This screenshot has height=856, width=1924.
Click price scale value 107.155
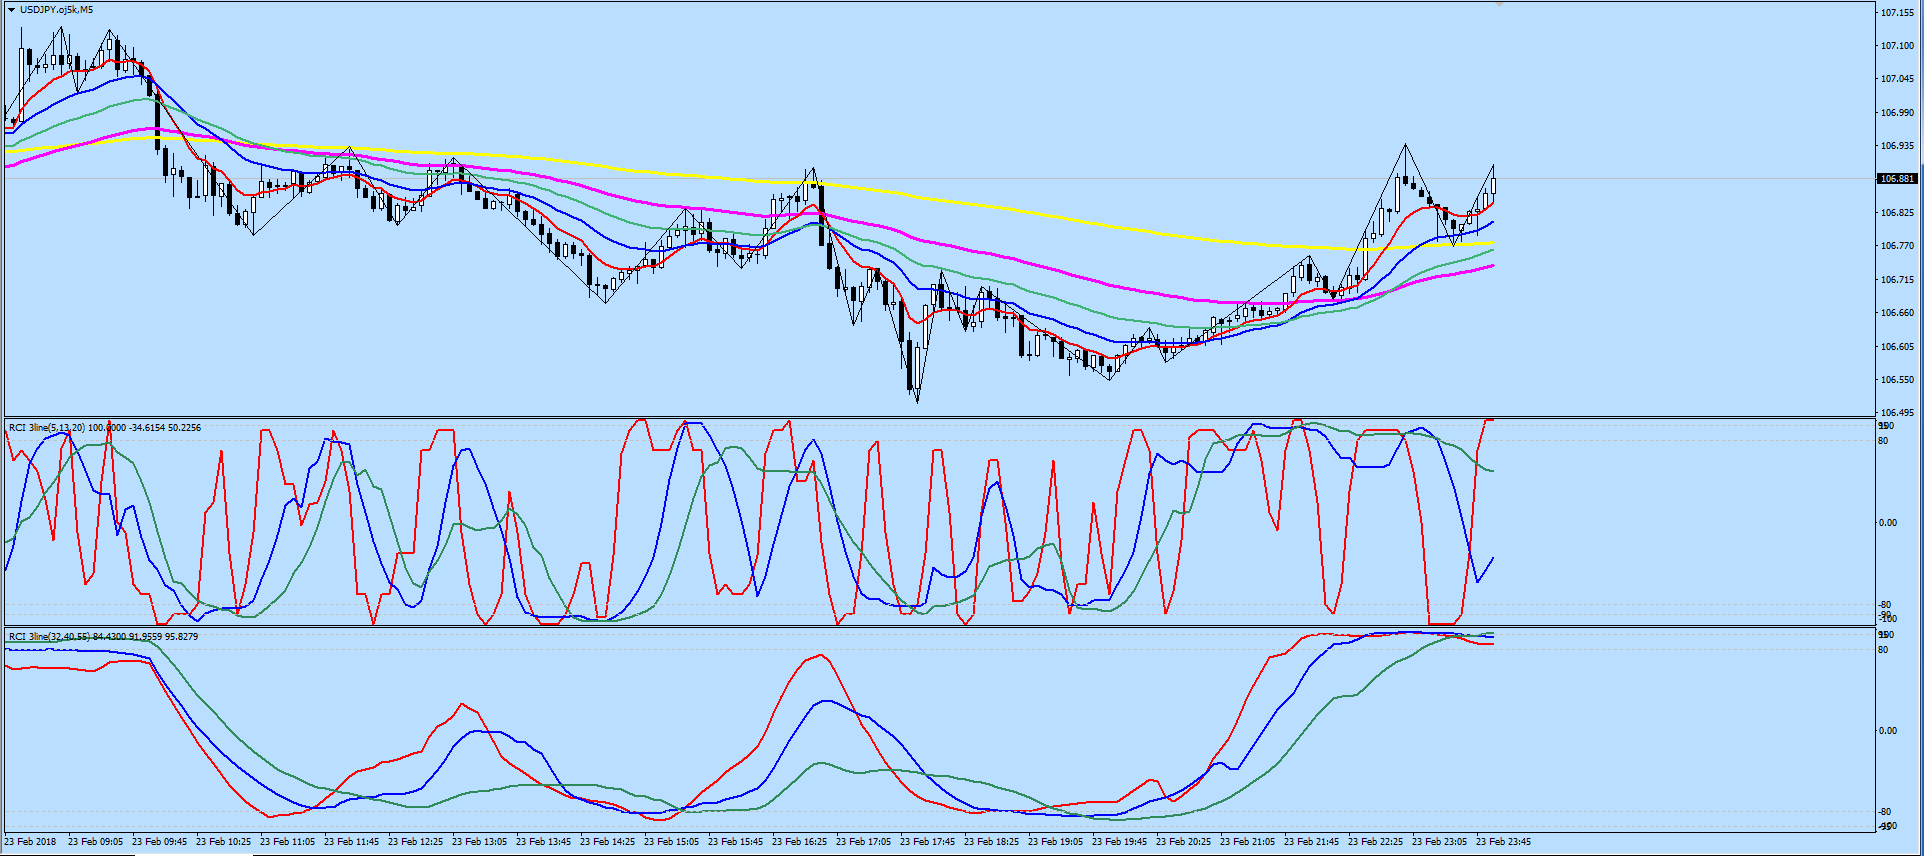click(x=1897, y=13)
